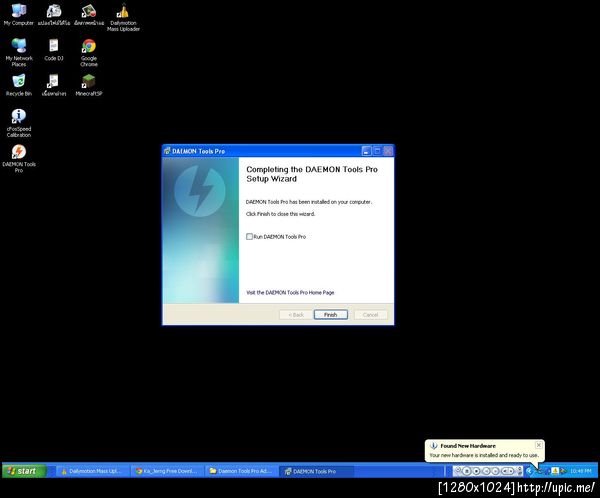Minimize the DAEMON Tools Pro setup window
Screen dimensions: 600x498
click(x=366, y=151)
